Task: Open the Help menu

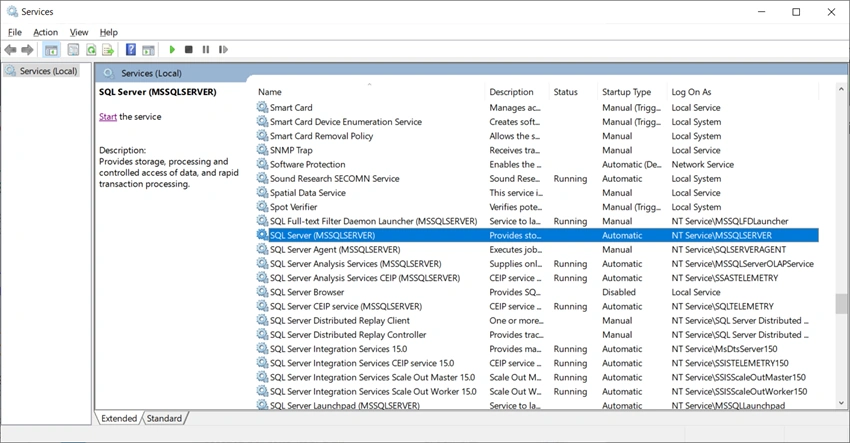Action: tap(108, 33)
